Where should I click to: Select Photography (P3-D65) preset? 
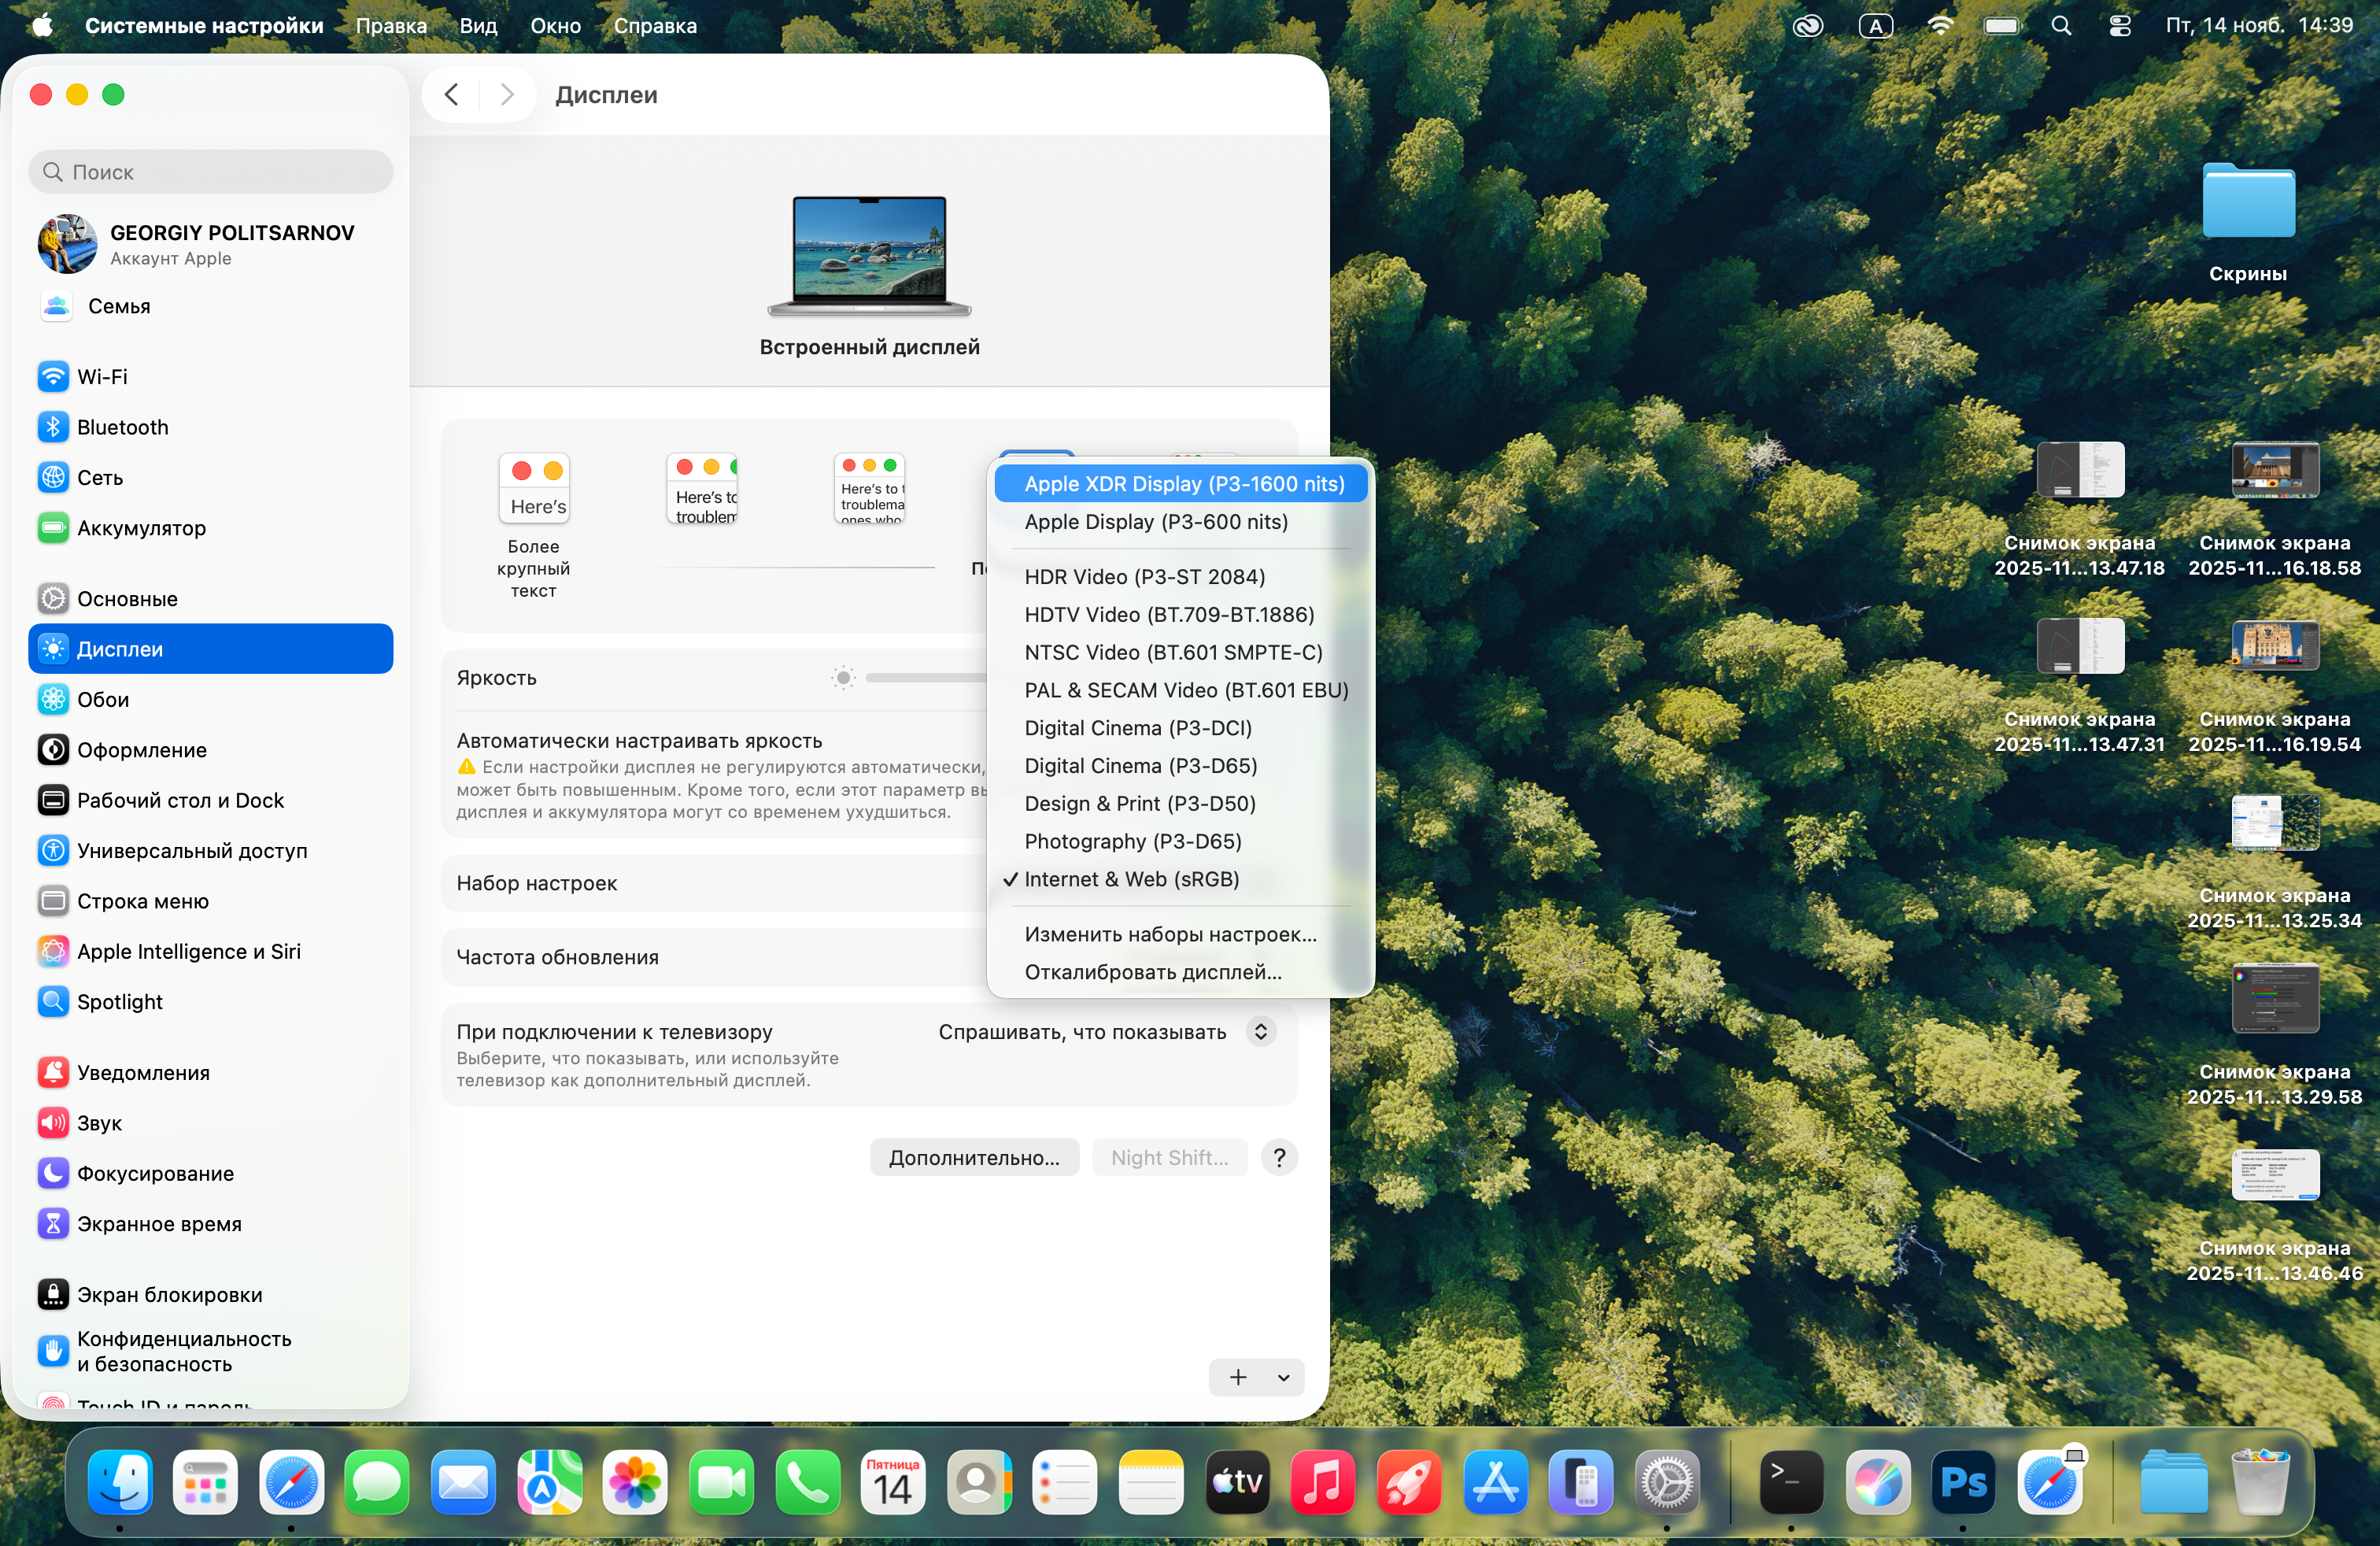coord(1132,841)
